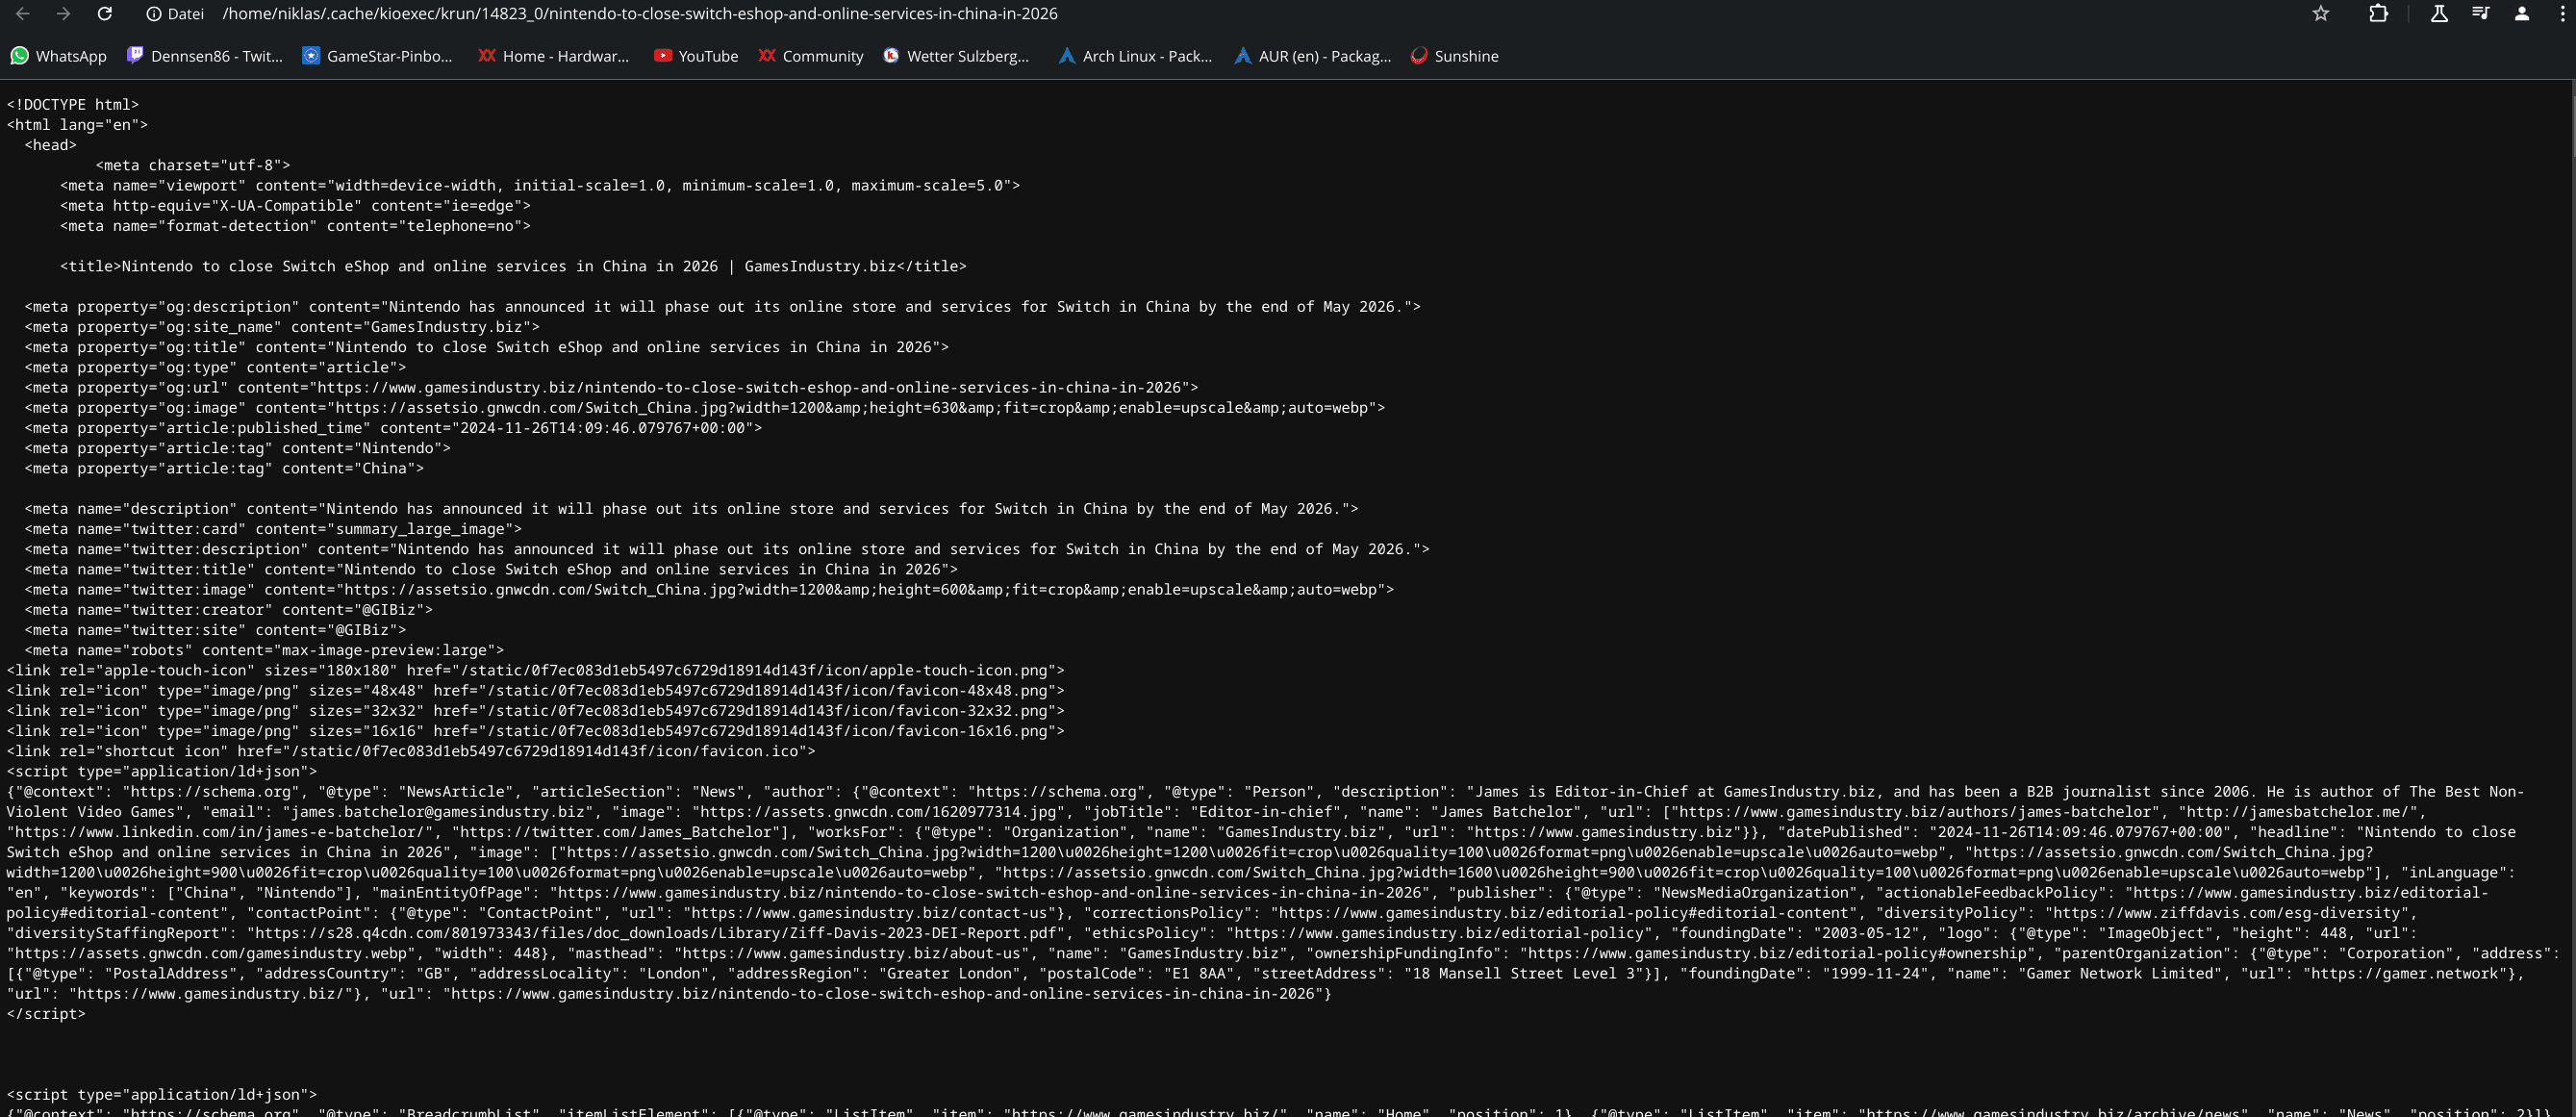Viewport: 2576px width, 1117px height.
Task: Click the <html lang="en"> line
Action: click(x=77, y=125)
